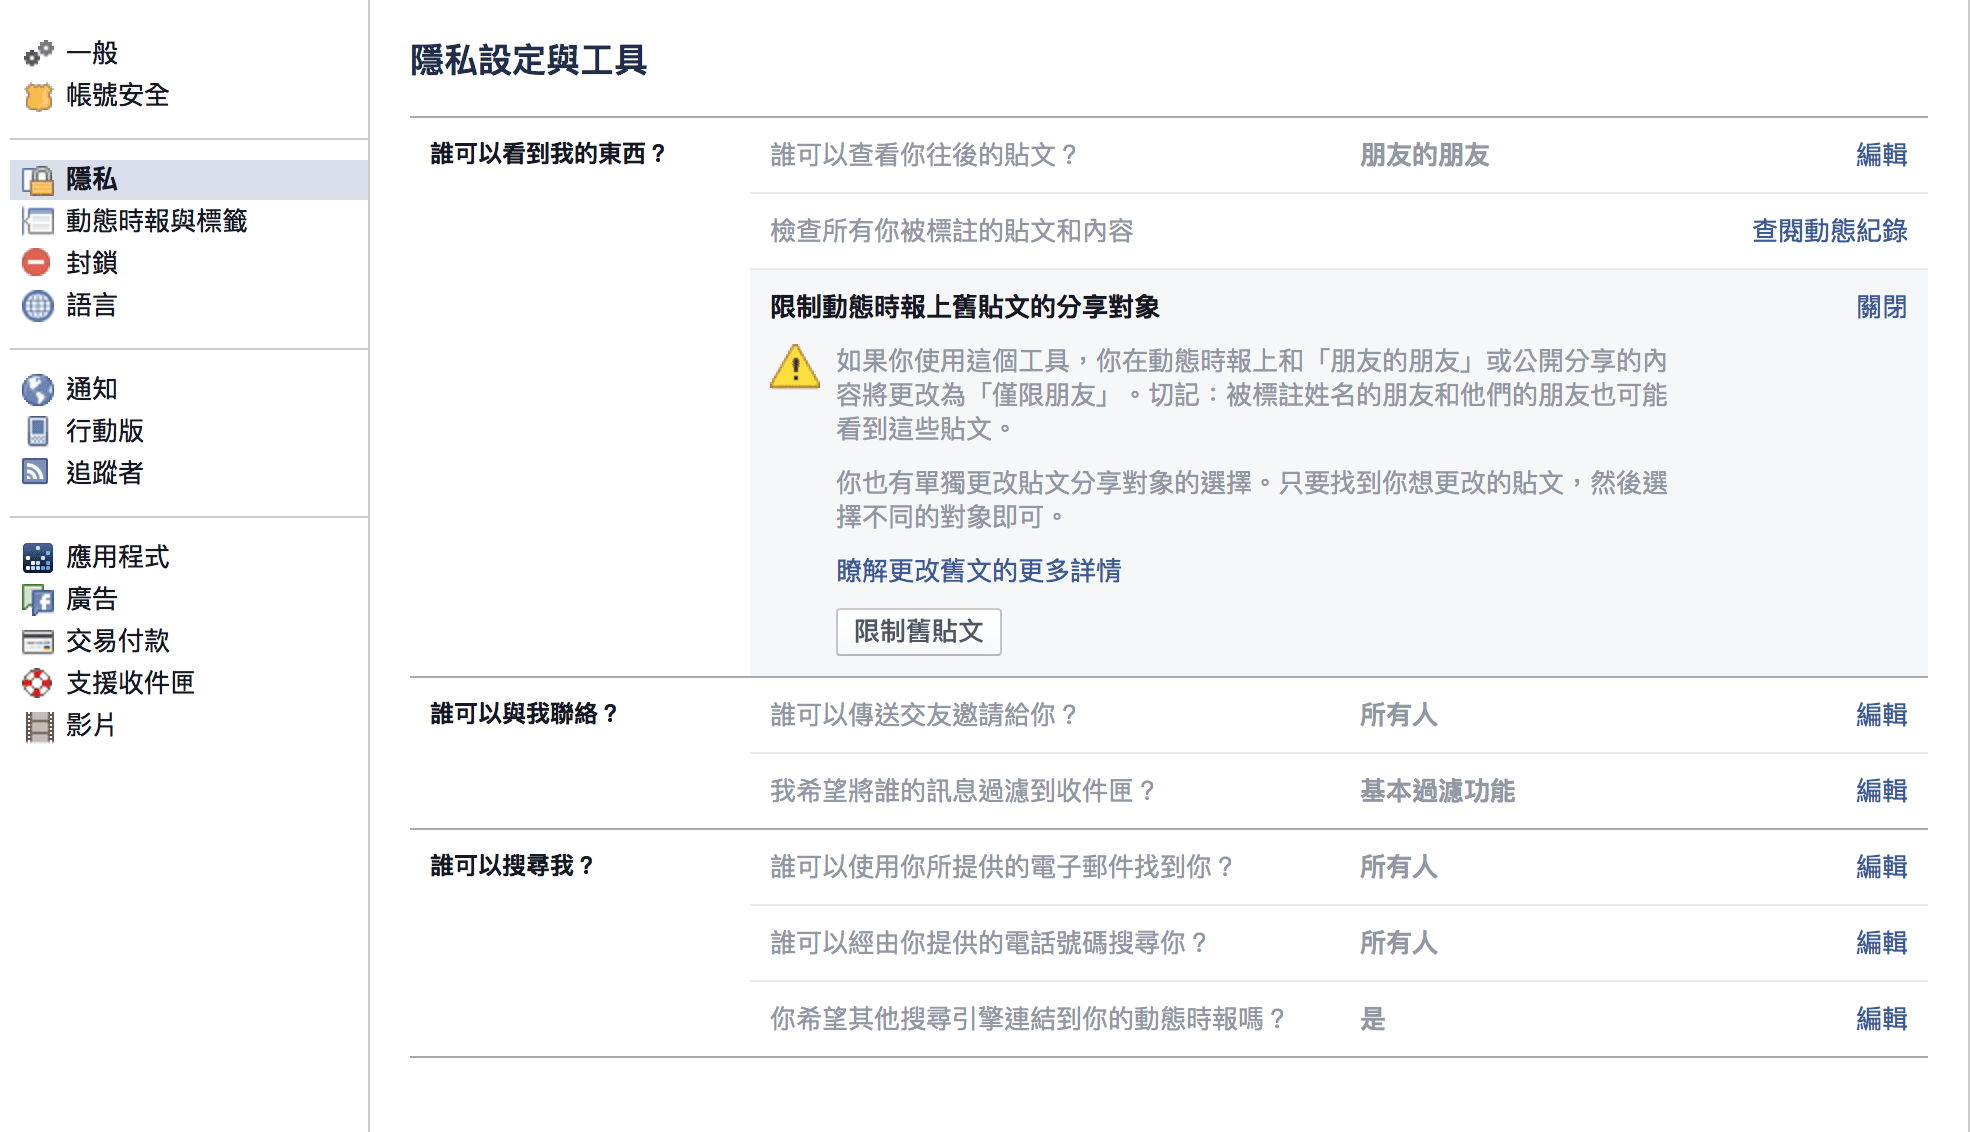1970x1132 pixels.
Task: Click the apps icon beside 應用程式
Action: coord(38,557)
